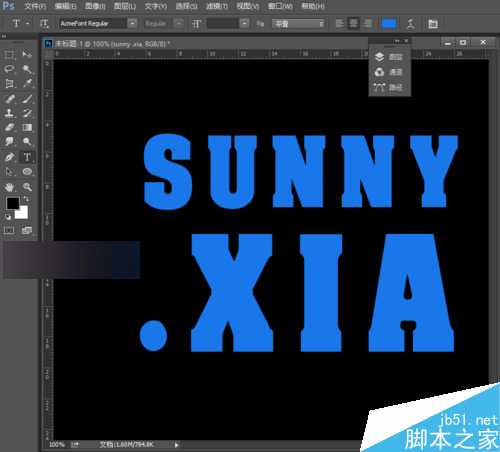This screenshot has width=500, height=452.
Task: Select the Hand tool
Action: pyautogui.click(x=10, y=187)
